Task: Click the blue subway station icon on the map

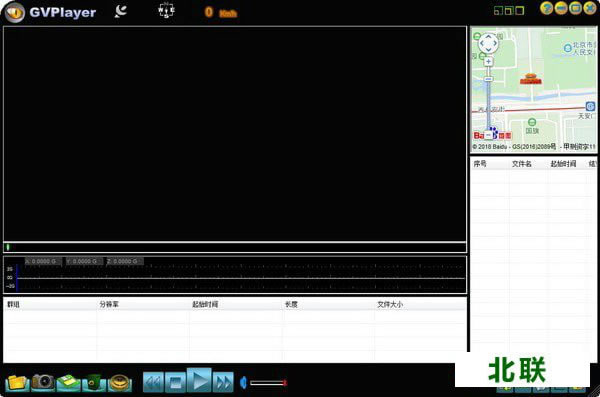Action: pyautogui.click(x=590, y=106)
